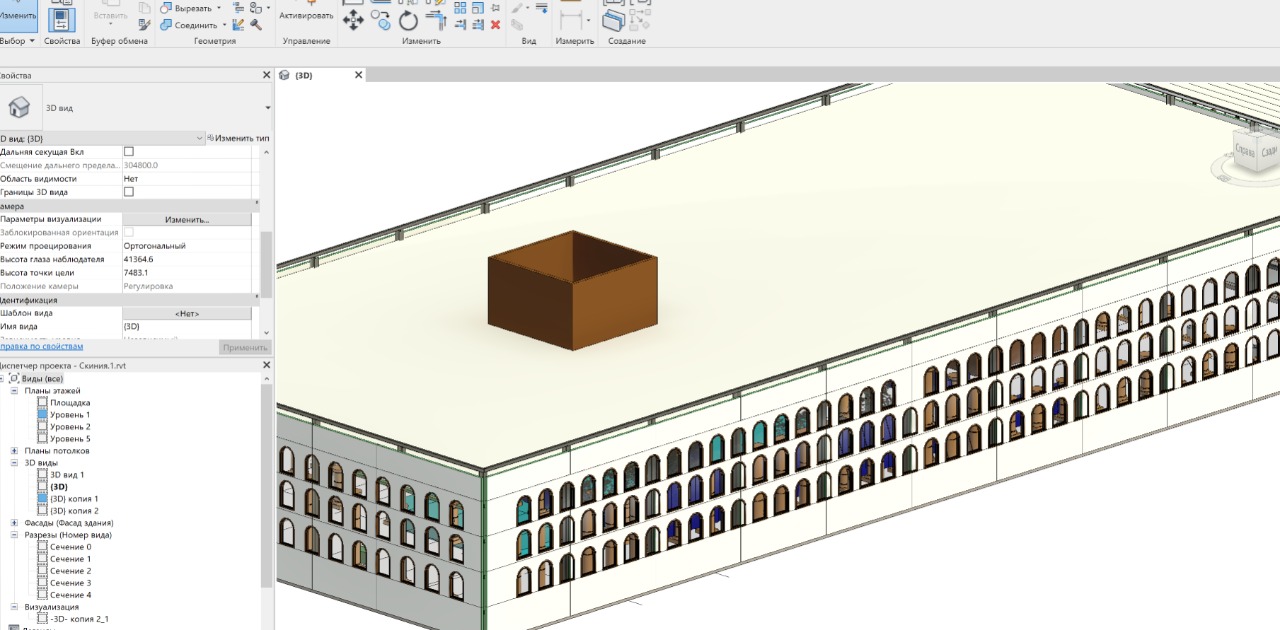Click "Изменить..." for visualization parameters
Image resolution: width=1280 pixels, height=630 pixels.
point(187,219)
